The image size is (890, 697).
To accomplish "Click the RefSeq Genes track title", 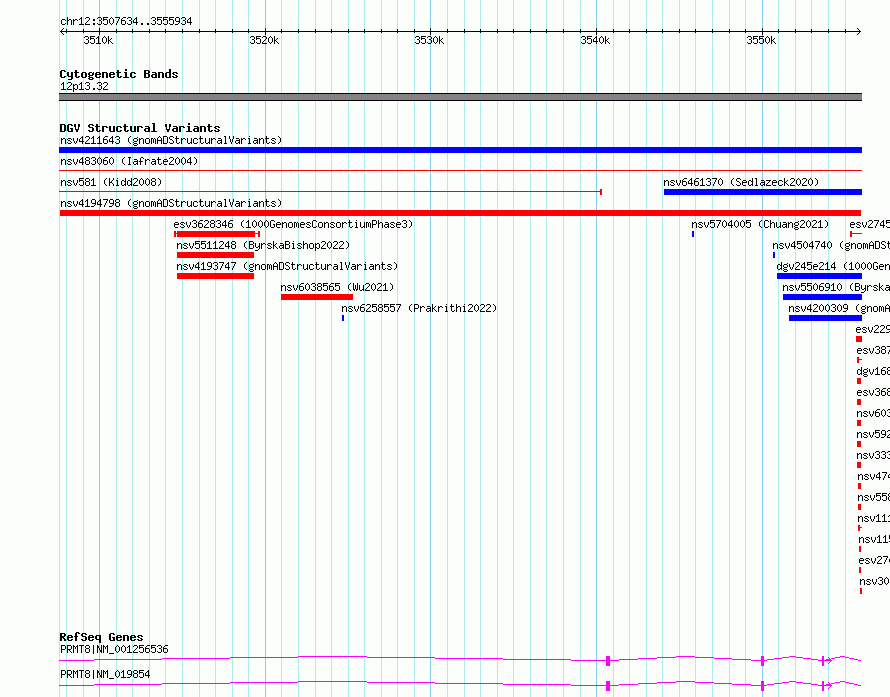I will (101, 637).
